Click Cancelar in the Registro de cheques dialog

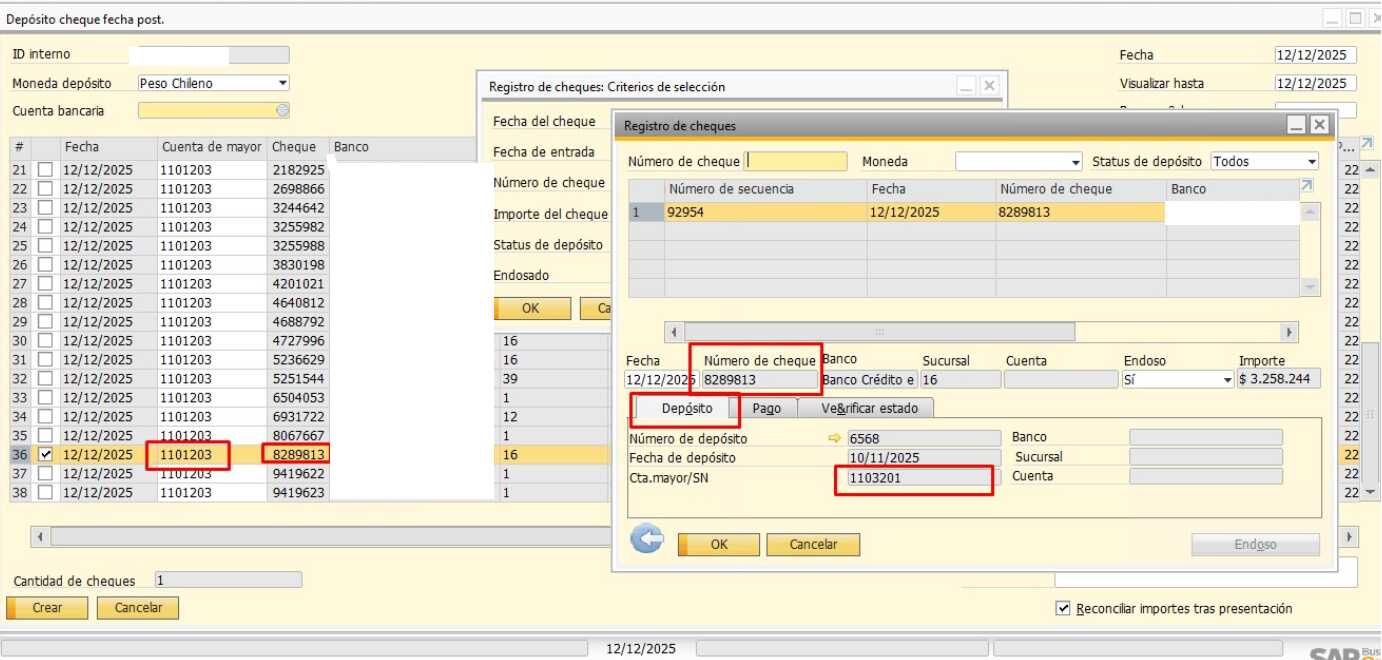[x=813, y=544]
